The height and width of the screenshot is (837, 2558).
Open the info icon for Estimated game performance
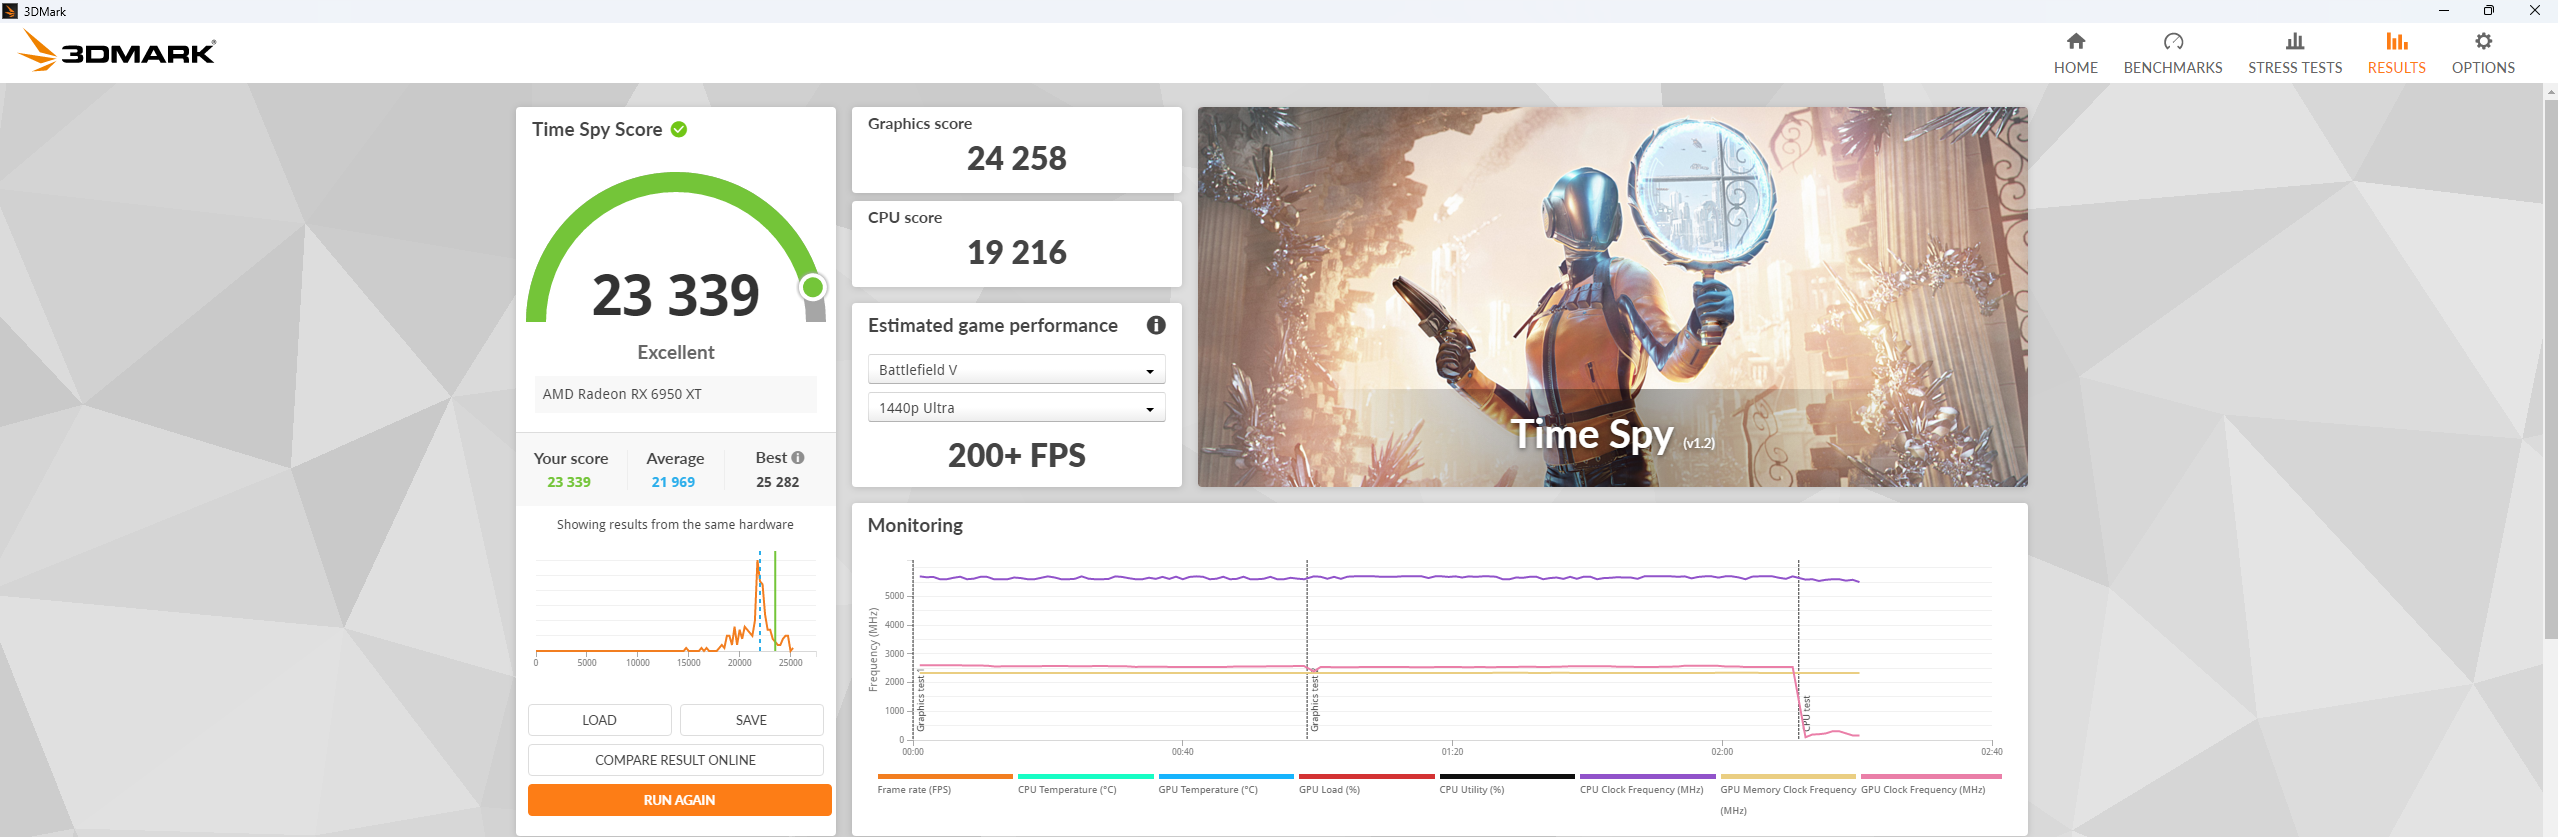(1156, 325)
